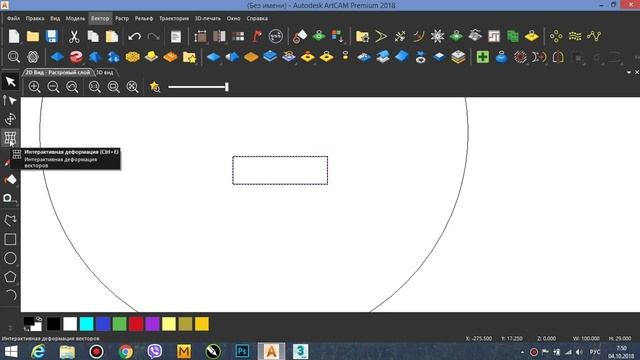Click the New model file icon
This screenshot has height=360, width=640.
14,36
